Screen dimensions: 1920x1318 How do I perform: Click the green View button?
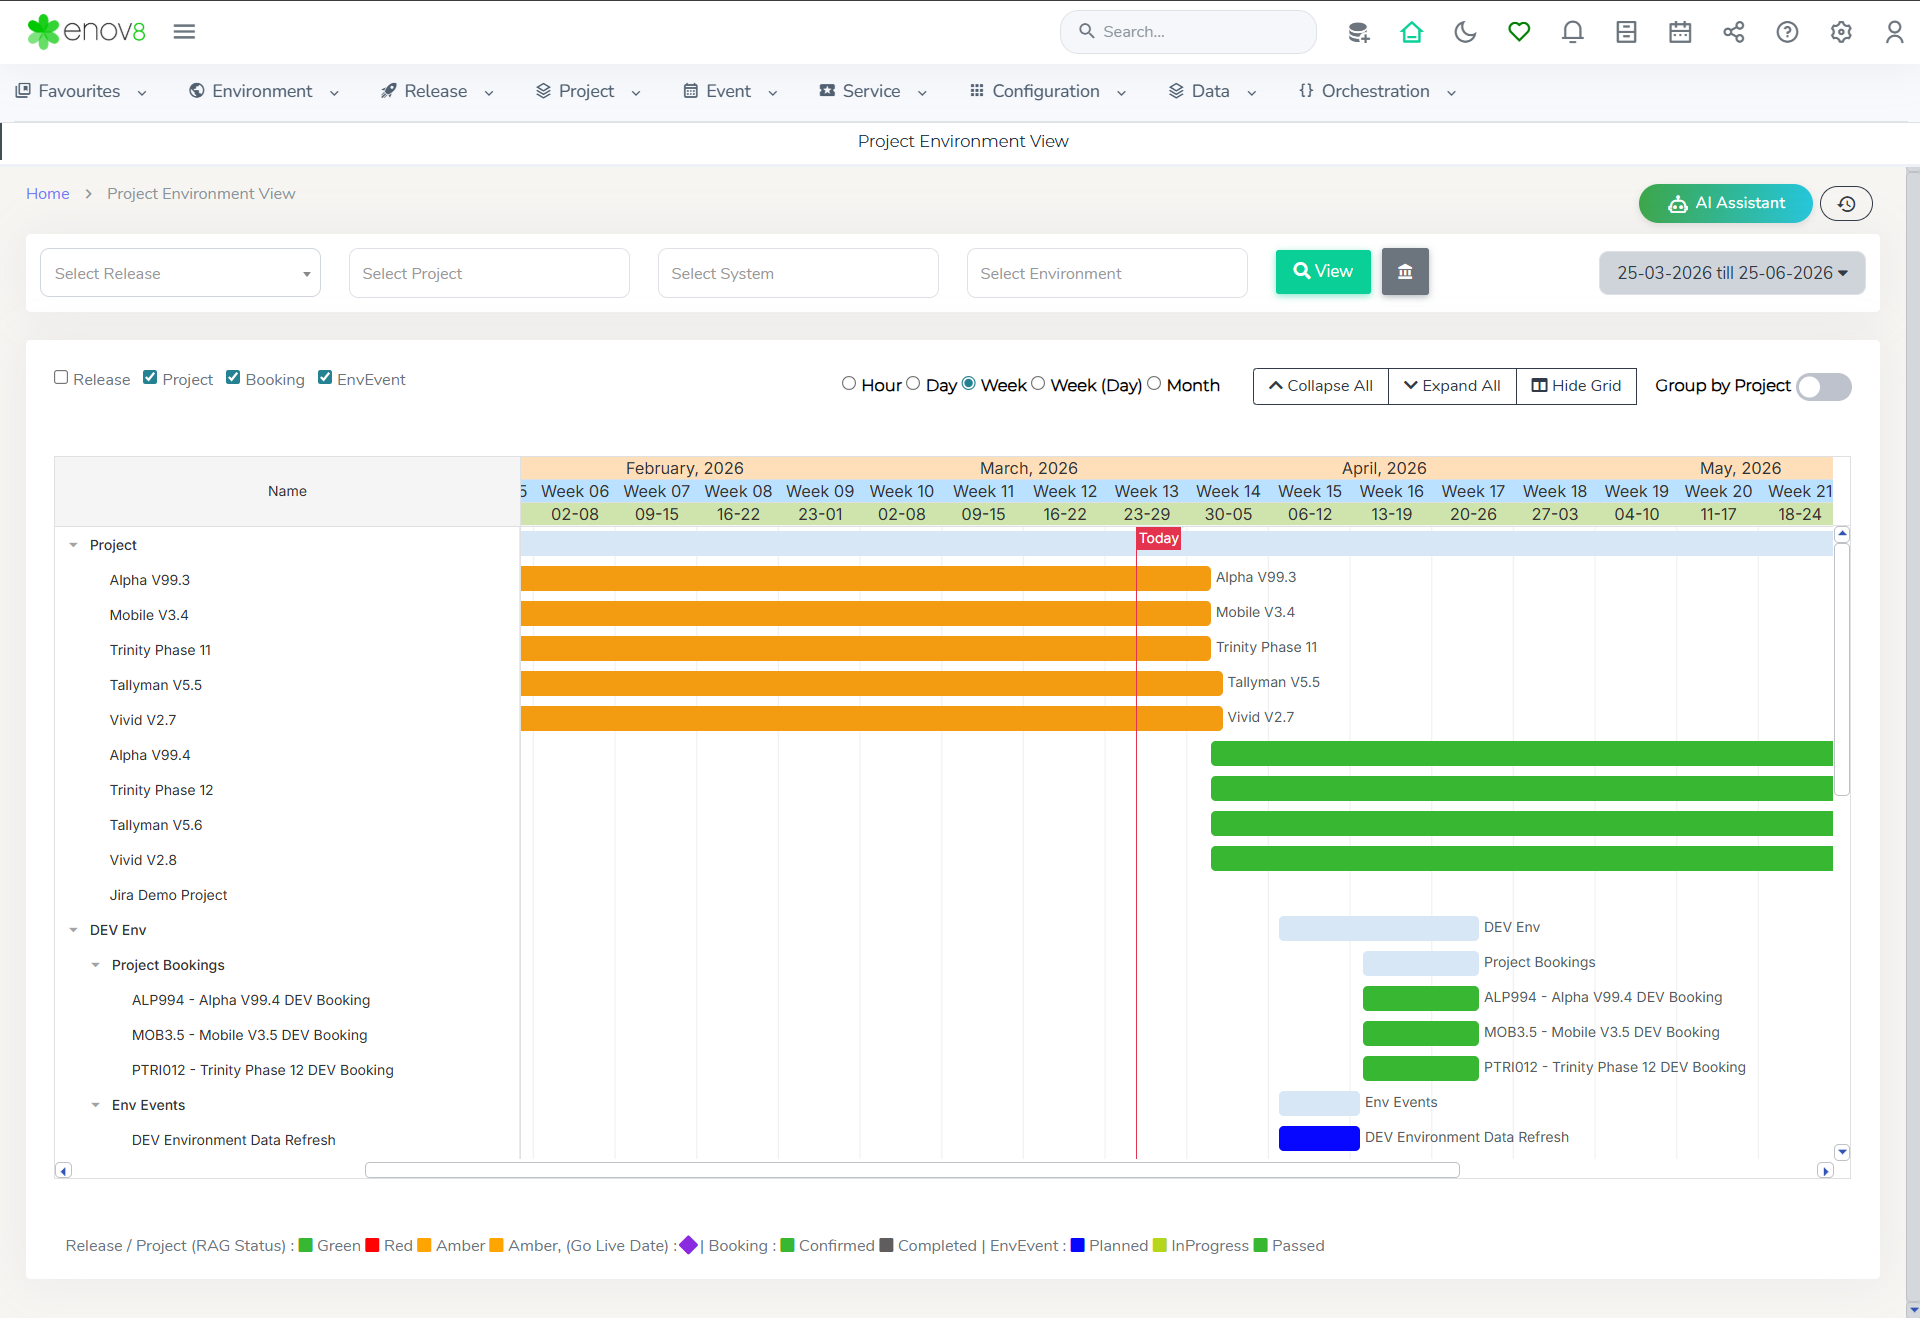[1322, 272]
